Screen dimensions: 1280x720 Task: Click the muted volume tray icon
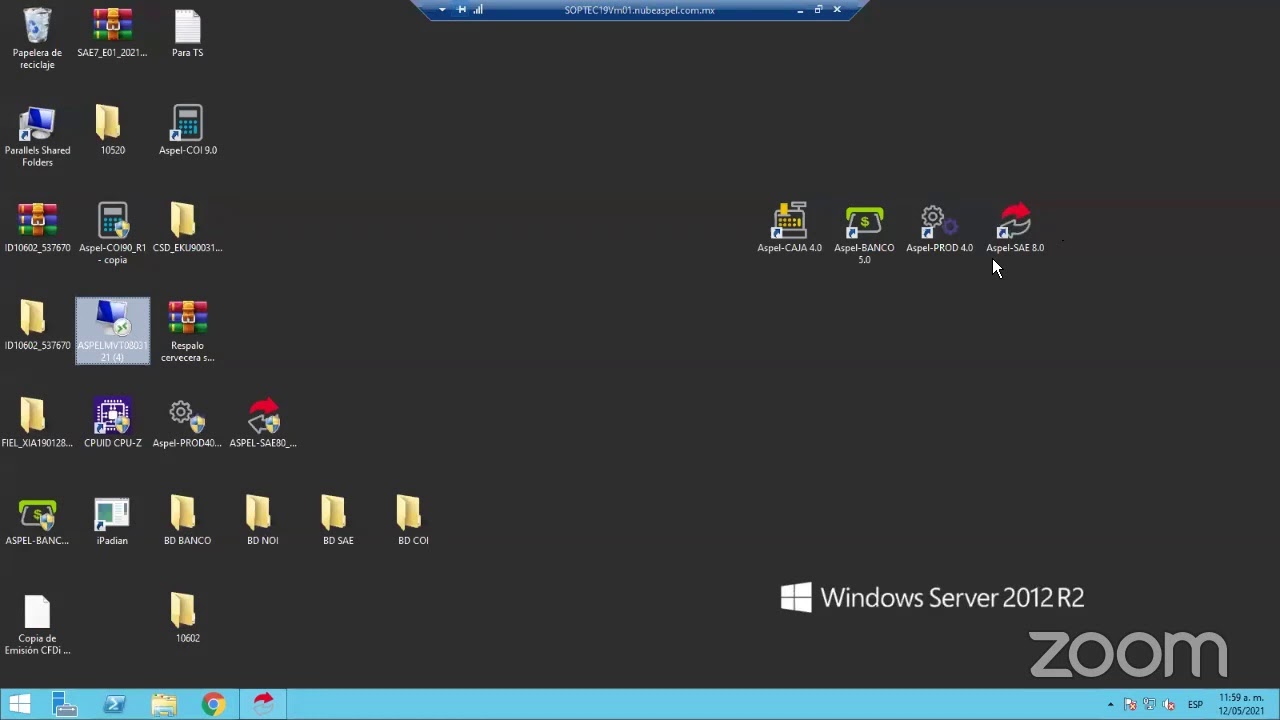coord(1169,705)
